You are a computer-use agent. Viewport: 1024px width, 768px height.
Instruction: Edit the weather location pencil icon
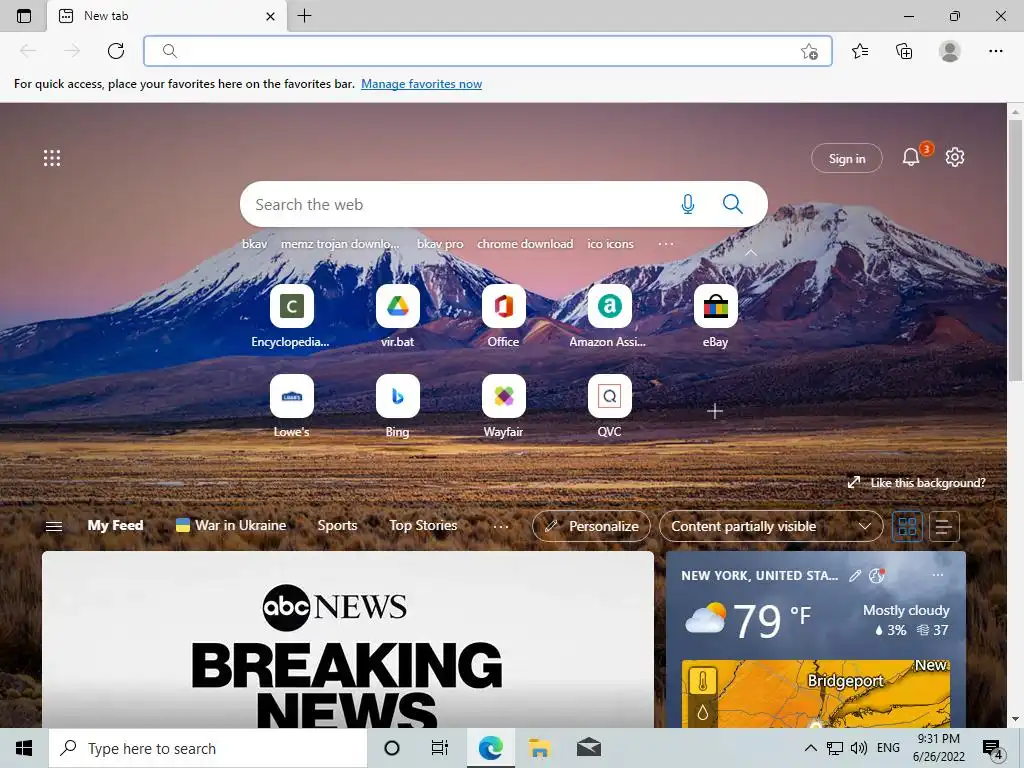[x=854, y=575]
